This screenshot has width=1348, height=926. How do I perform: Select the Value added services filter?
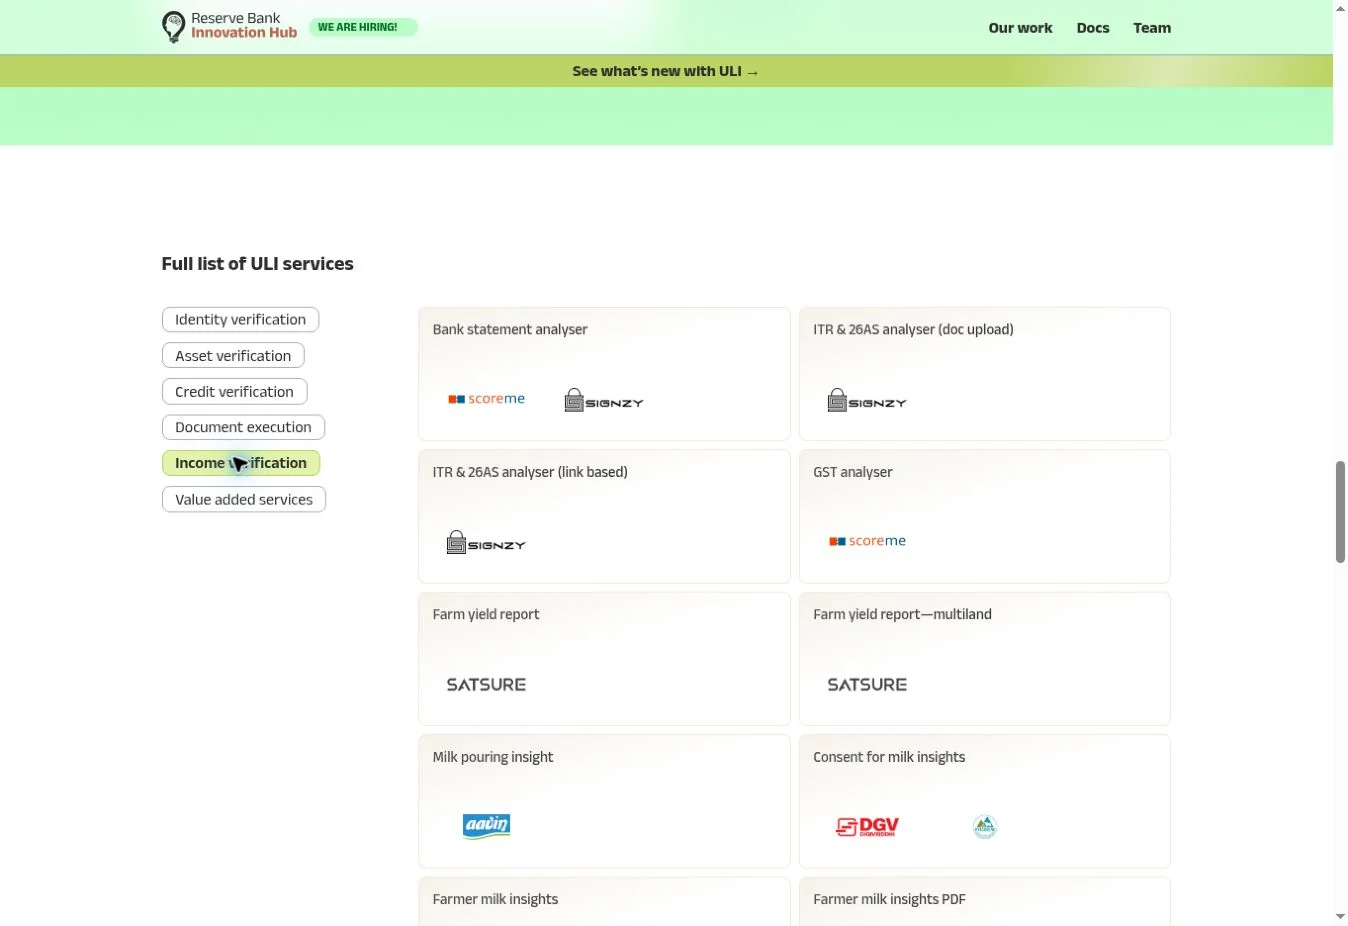(244, 499)
